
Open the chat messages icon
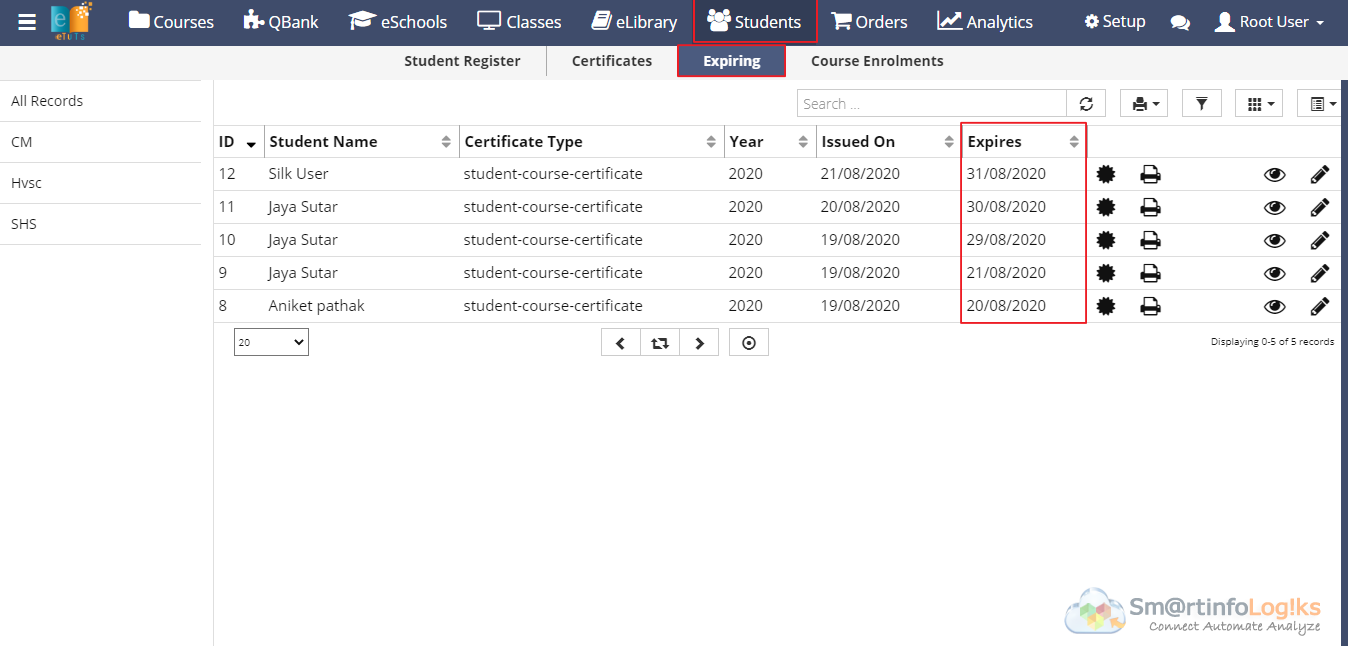(x=1180, y=22)
